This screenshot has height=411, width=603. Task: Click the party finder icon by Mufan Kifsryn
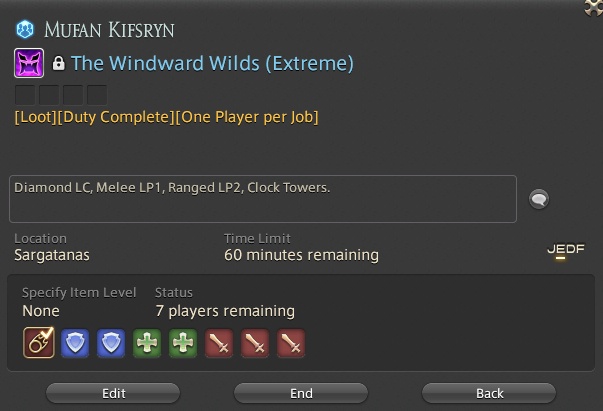(25, 30)
